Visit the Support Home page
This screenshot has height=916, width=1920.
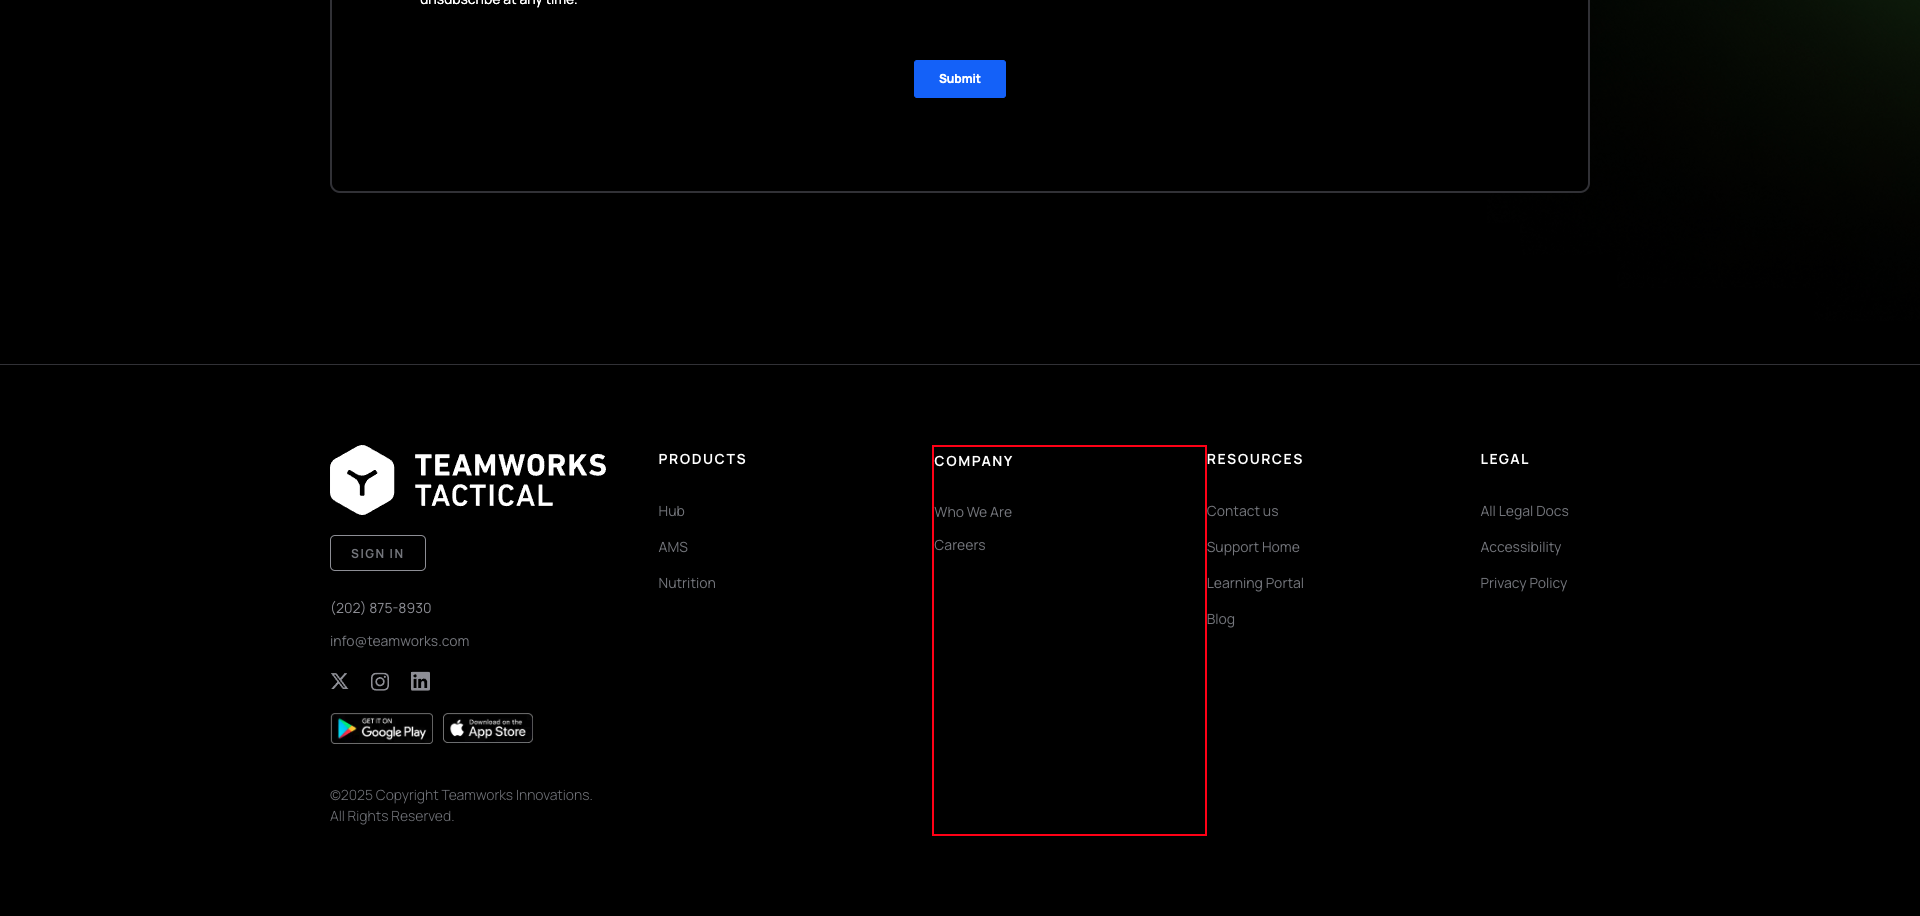pos(1253,547)
